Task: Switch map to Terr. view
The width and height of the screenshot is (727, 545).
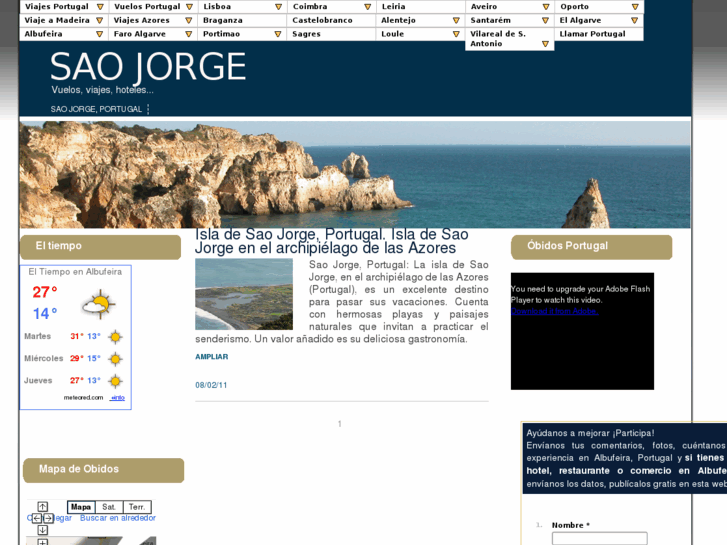Action: click(x=137, y=507)
